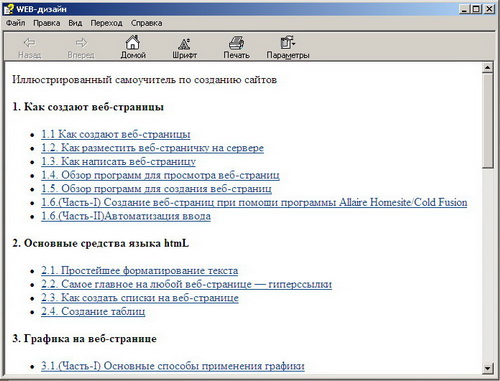Open link 1.1 Как создают веб-страницы
This screenshot has height=381, width=500.
click(x=116, y=134)
